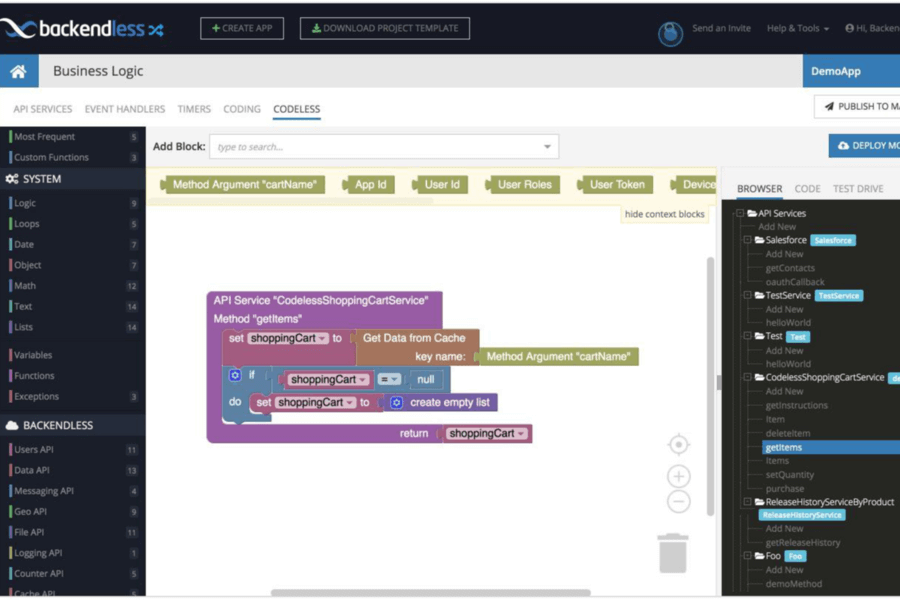Switch to the CODE tab
The image size is (900, 600).
click(x=807, y=189)
